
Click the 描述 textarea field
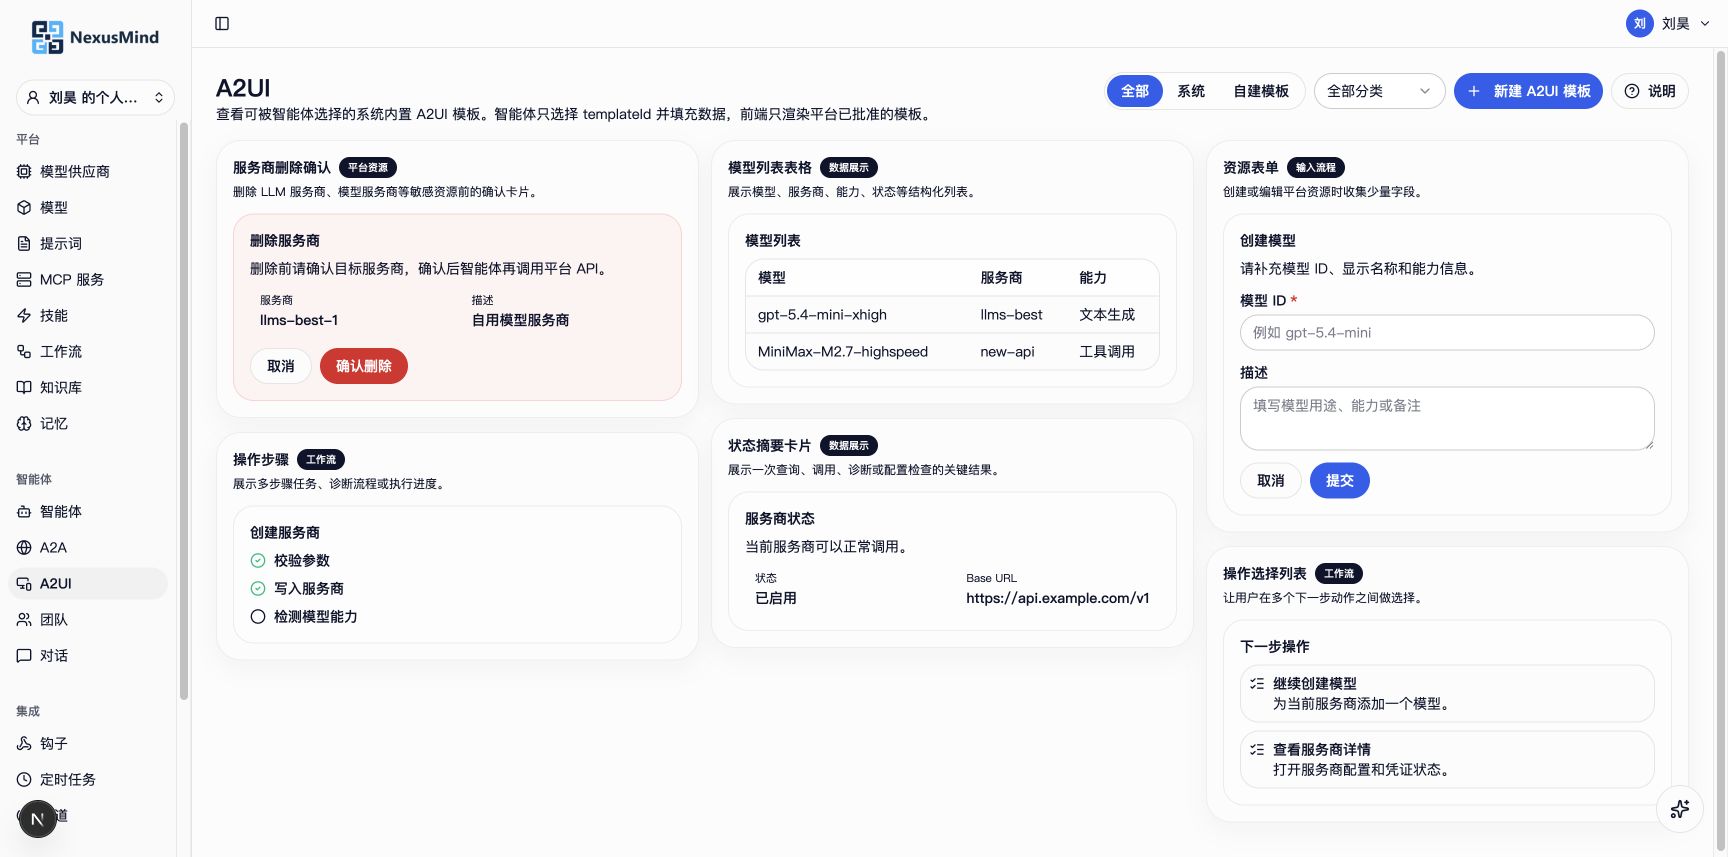[1447, 418]
